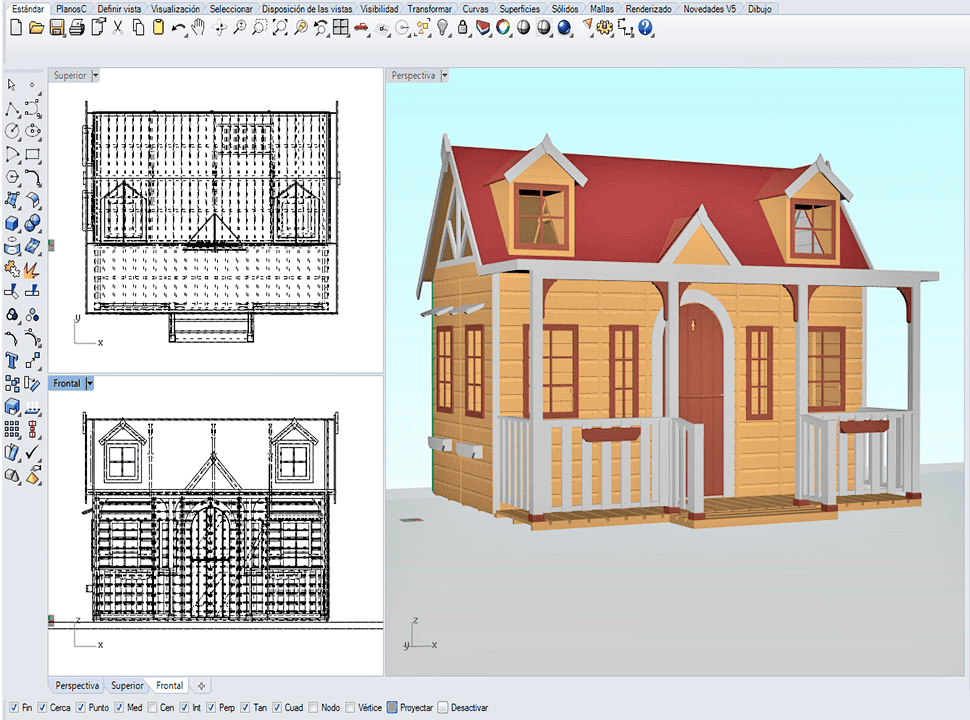Select the Circle tool in sidebar

[x=12, y=131]
